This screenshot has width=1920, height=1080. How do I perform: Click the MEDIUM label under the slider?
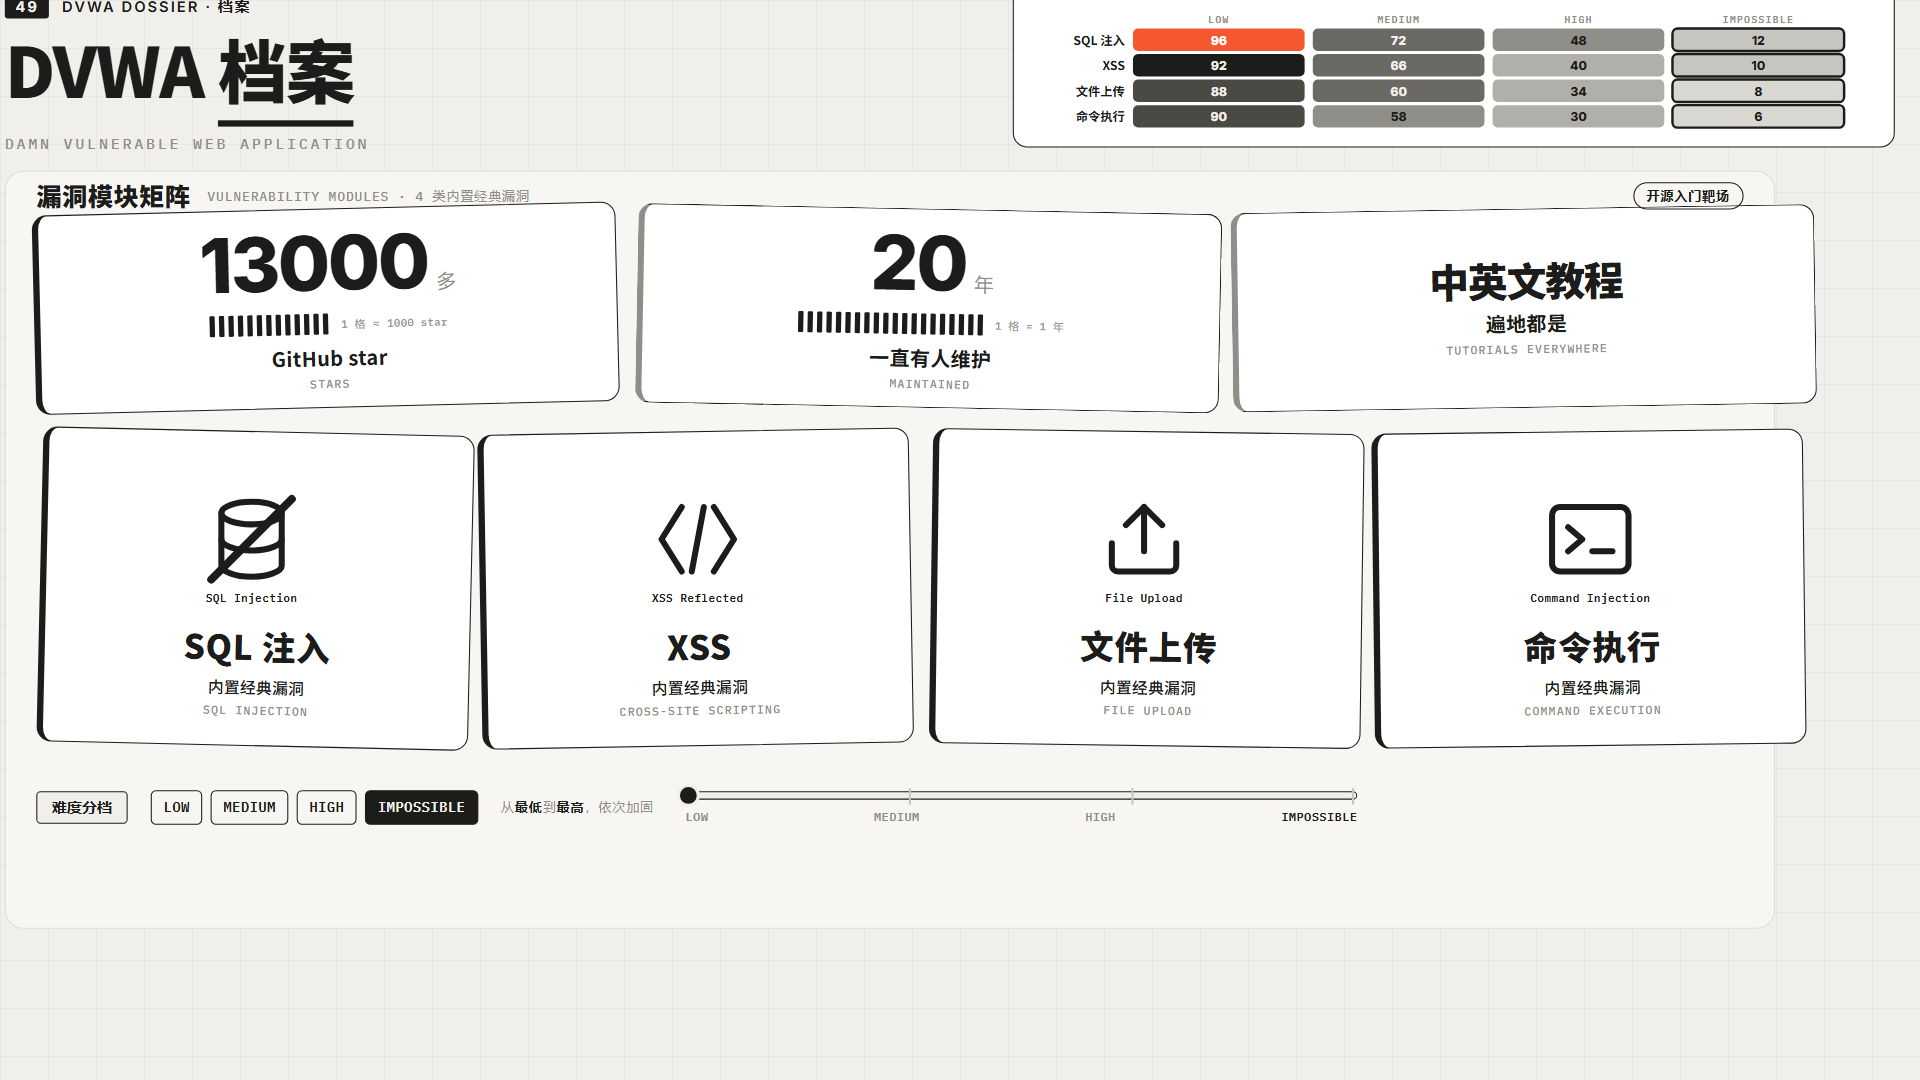pos(896,817)
